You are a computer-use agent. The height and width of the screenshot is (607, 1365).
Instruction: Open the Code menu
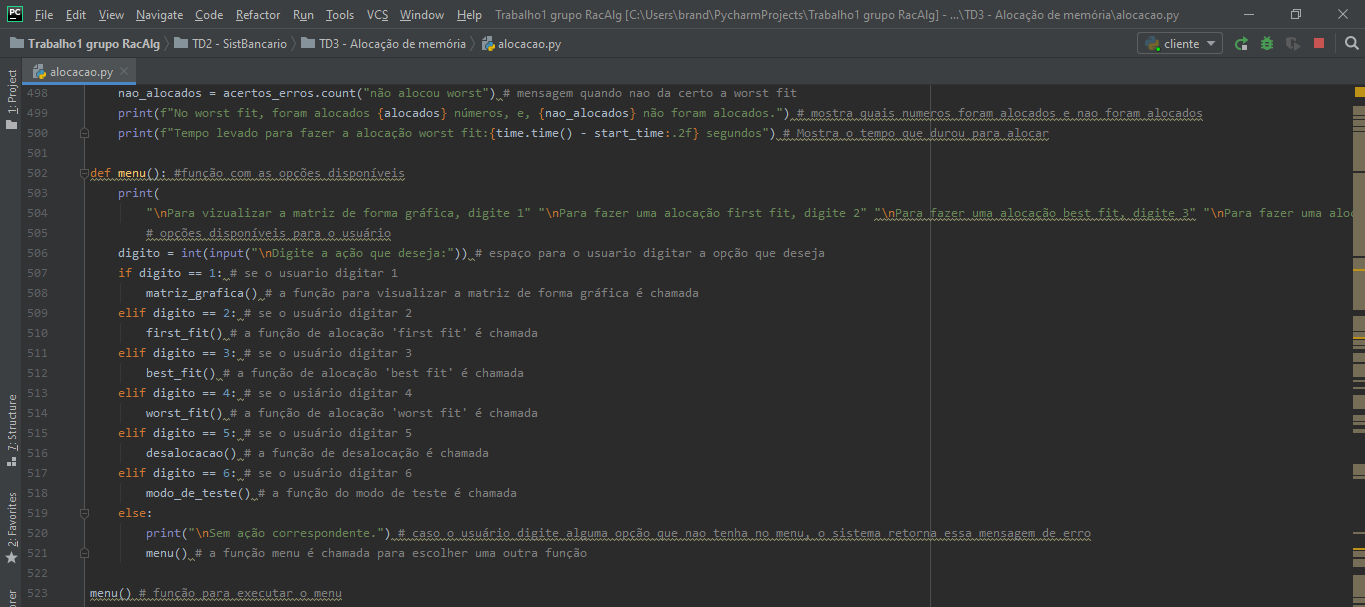(x=209, y=15)
